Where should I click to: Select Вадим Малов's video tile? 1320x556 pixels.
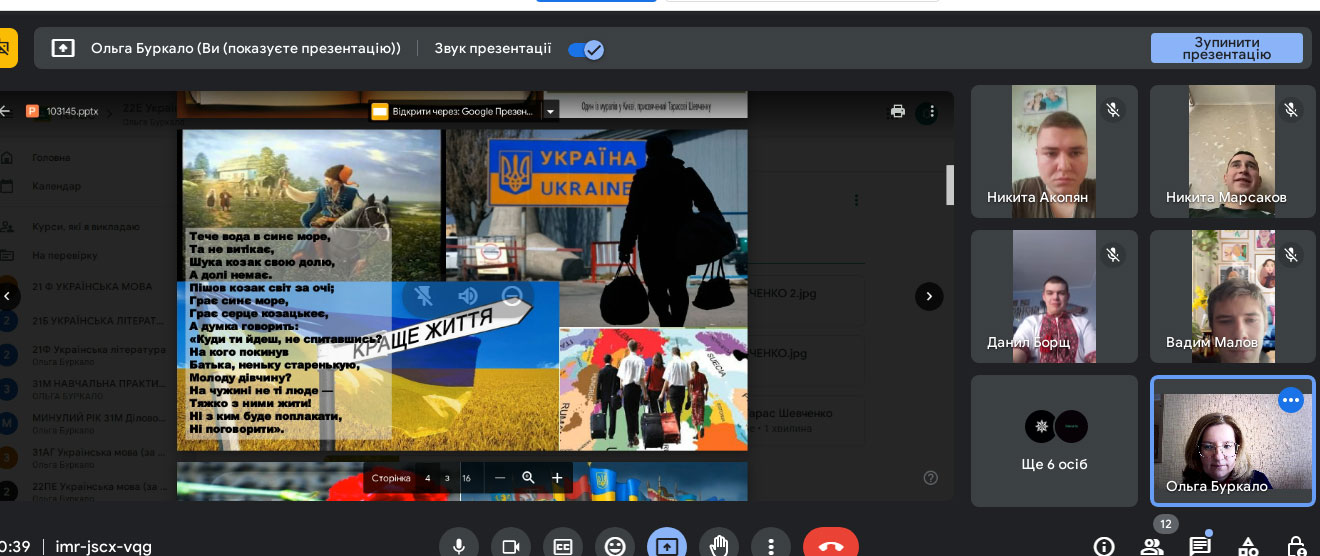click(1232, 296)
